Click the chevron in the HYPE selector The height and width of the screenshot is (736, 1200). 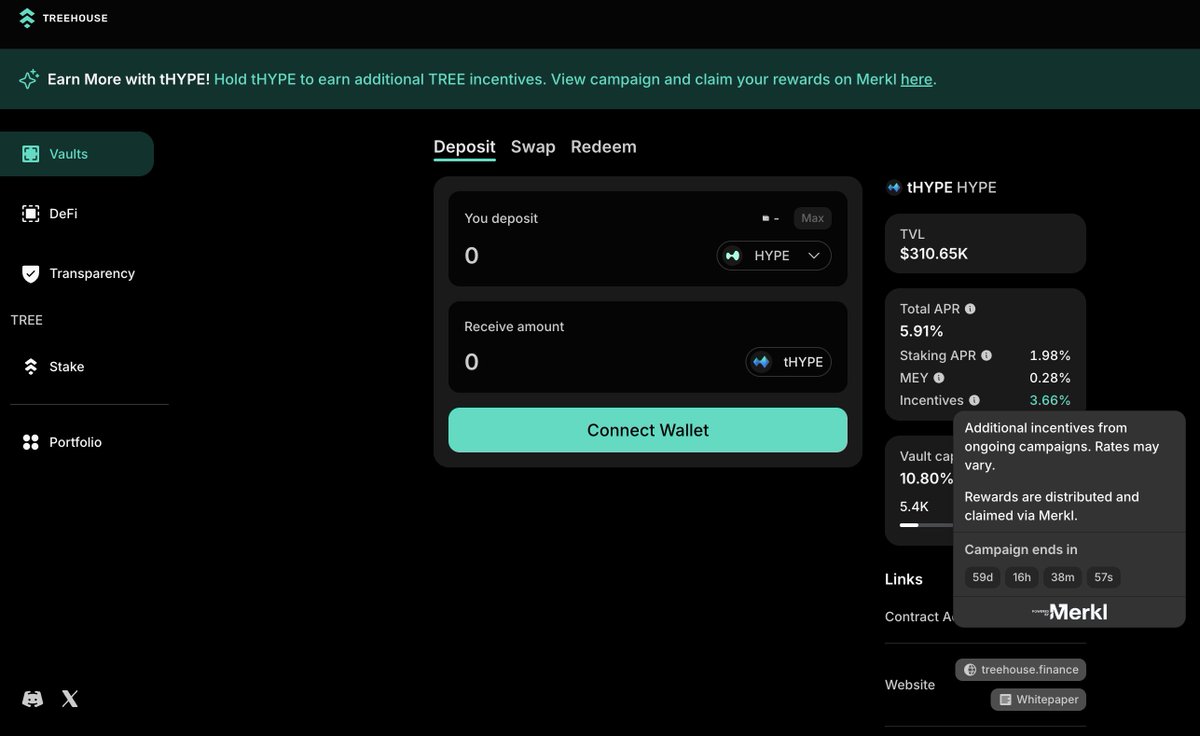pos(814,256)
